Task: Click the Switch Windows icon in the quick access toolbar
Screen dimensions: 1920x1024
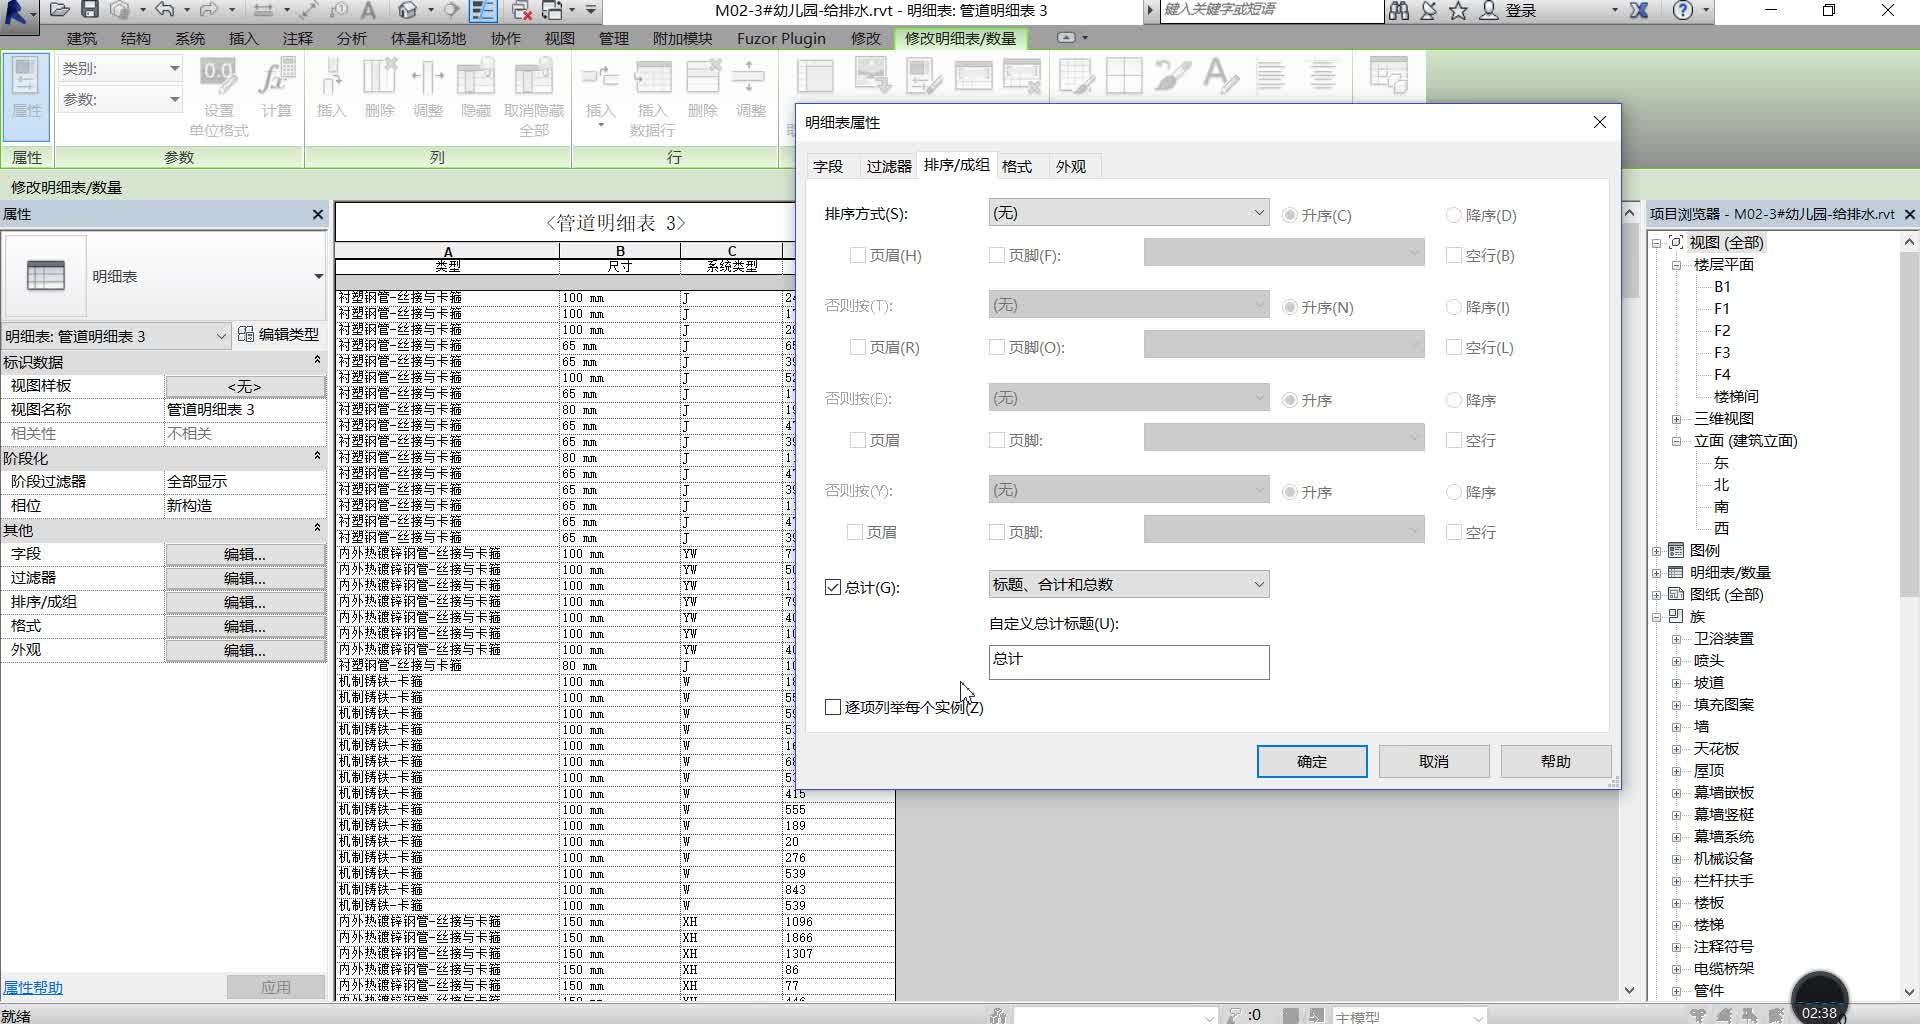Action: pos(553,11)
